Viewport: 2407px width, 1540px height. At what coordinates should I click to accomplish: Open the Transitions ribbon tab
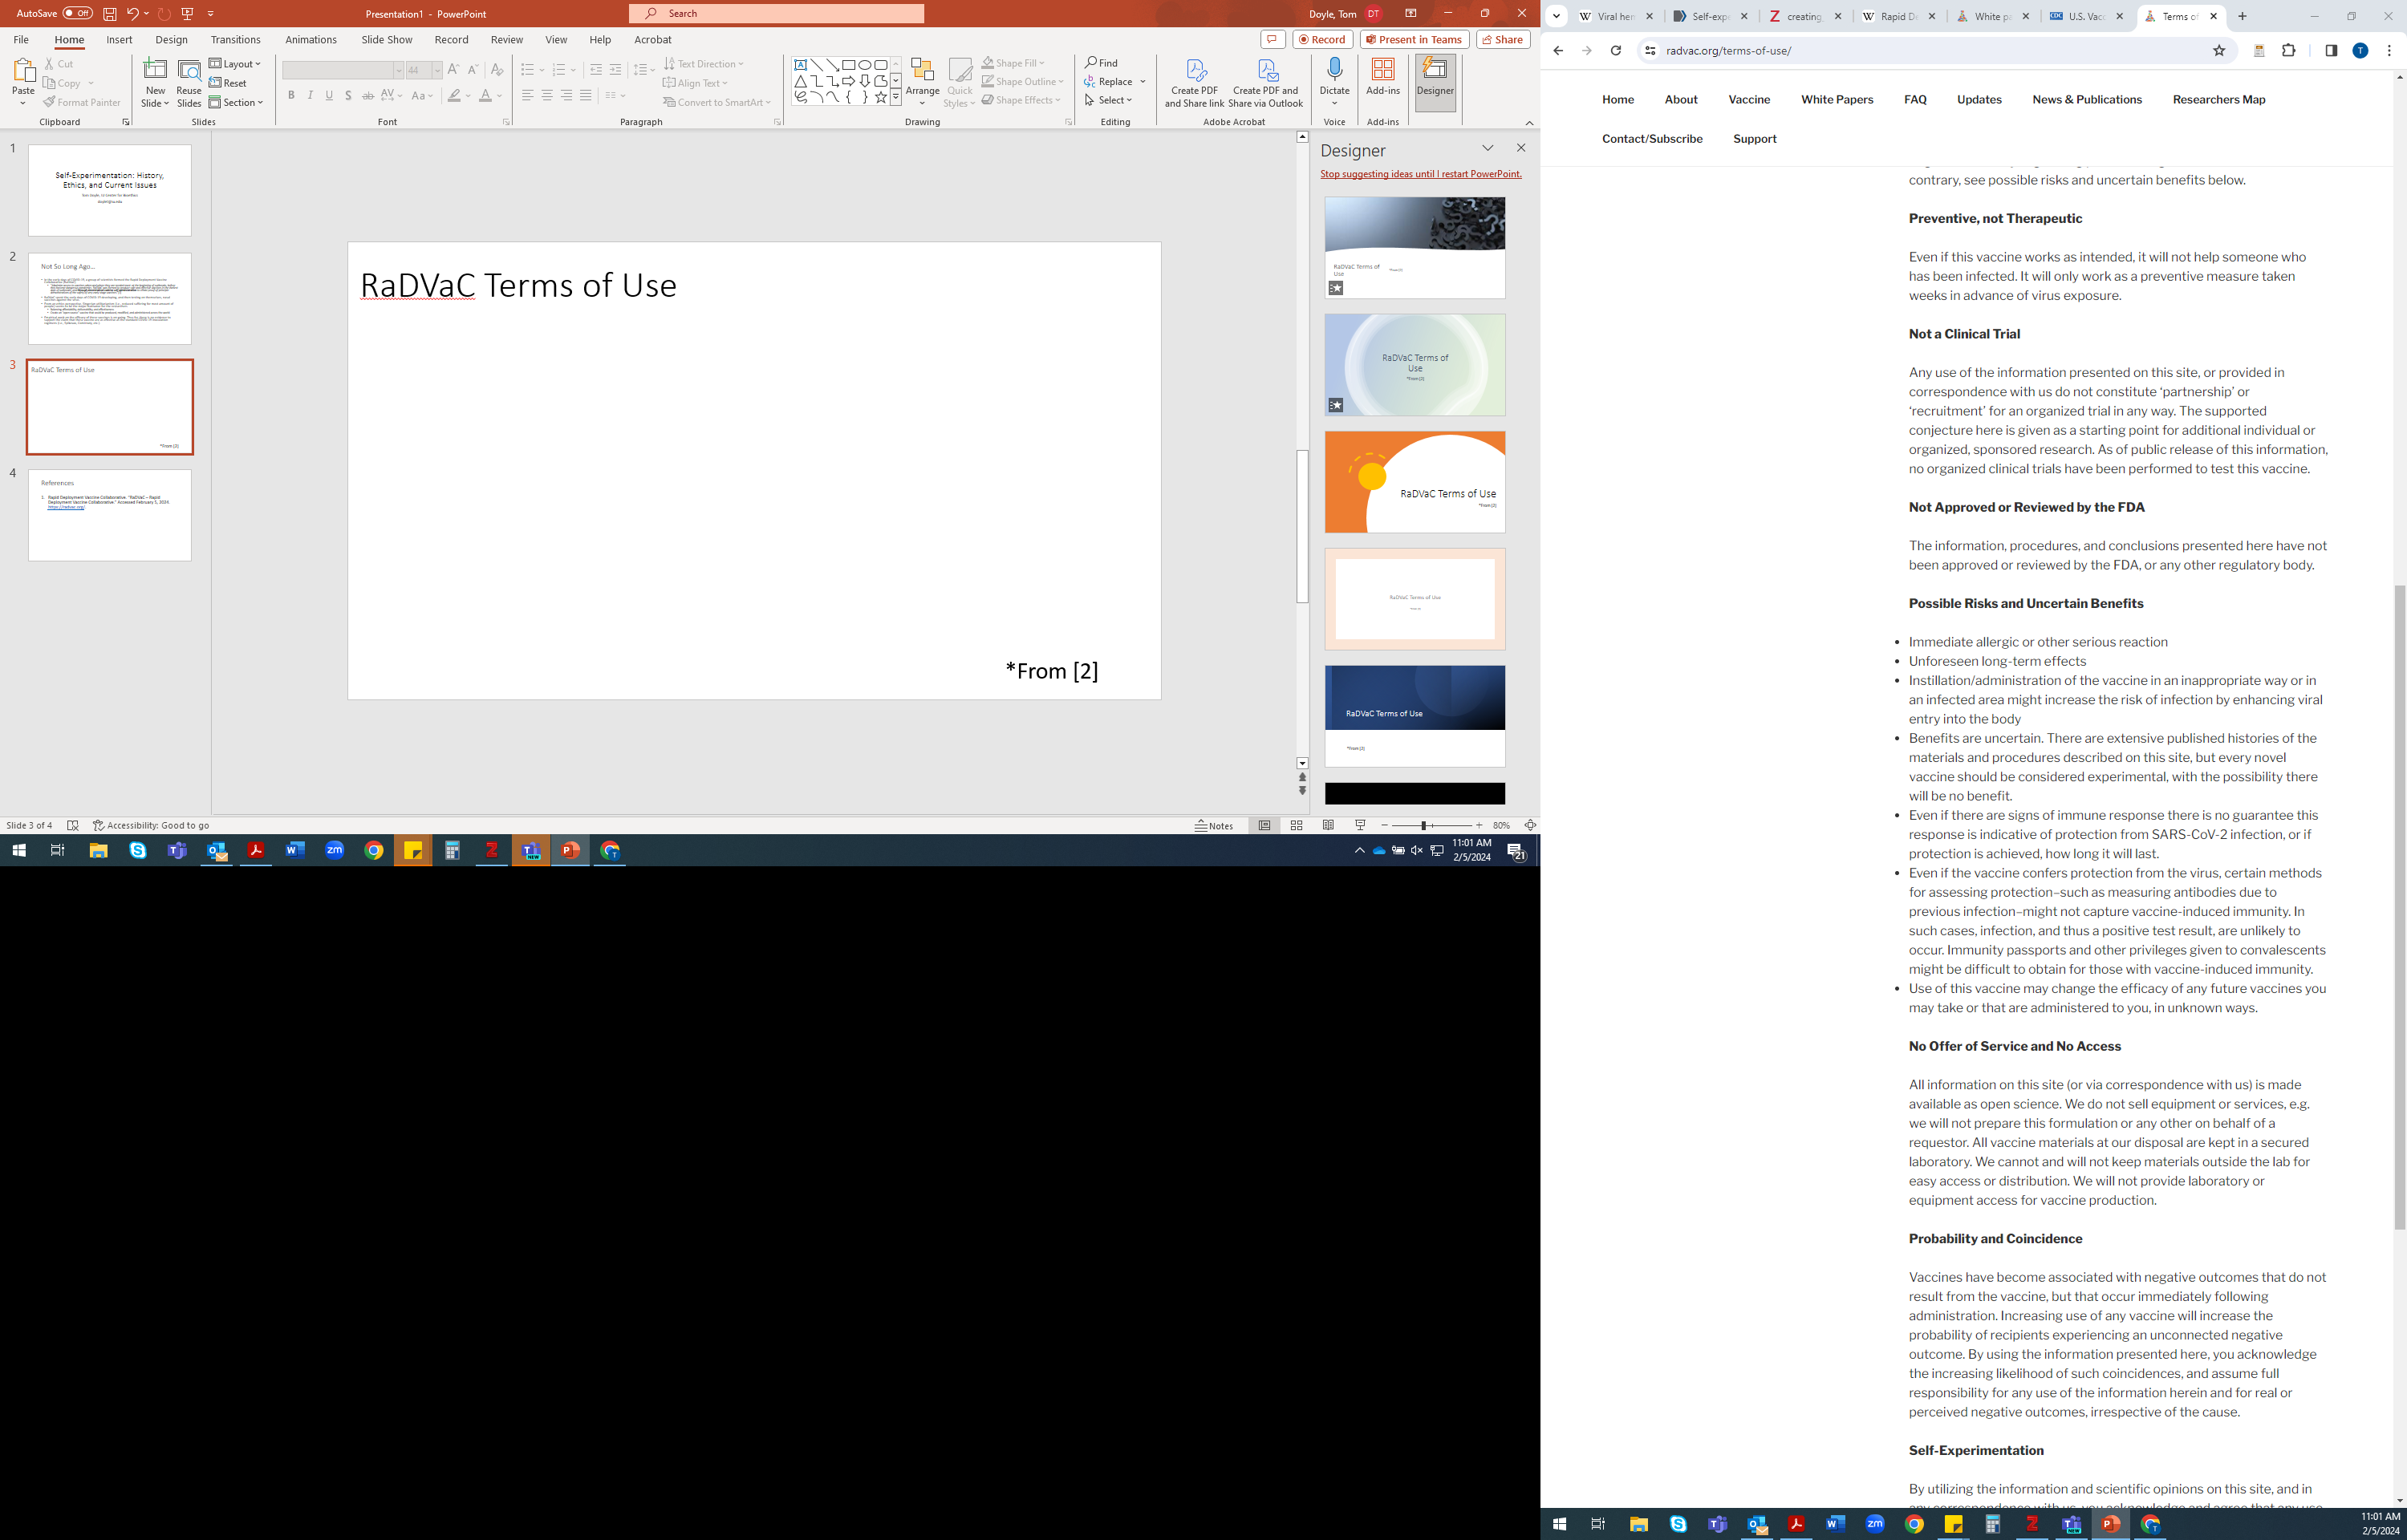point(235,40)
